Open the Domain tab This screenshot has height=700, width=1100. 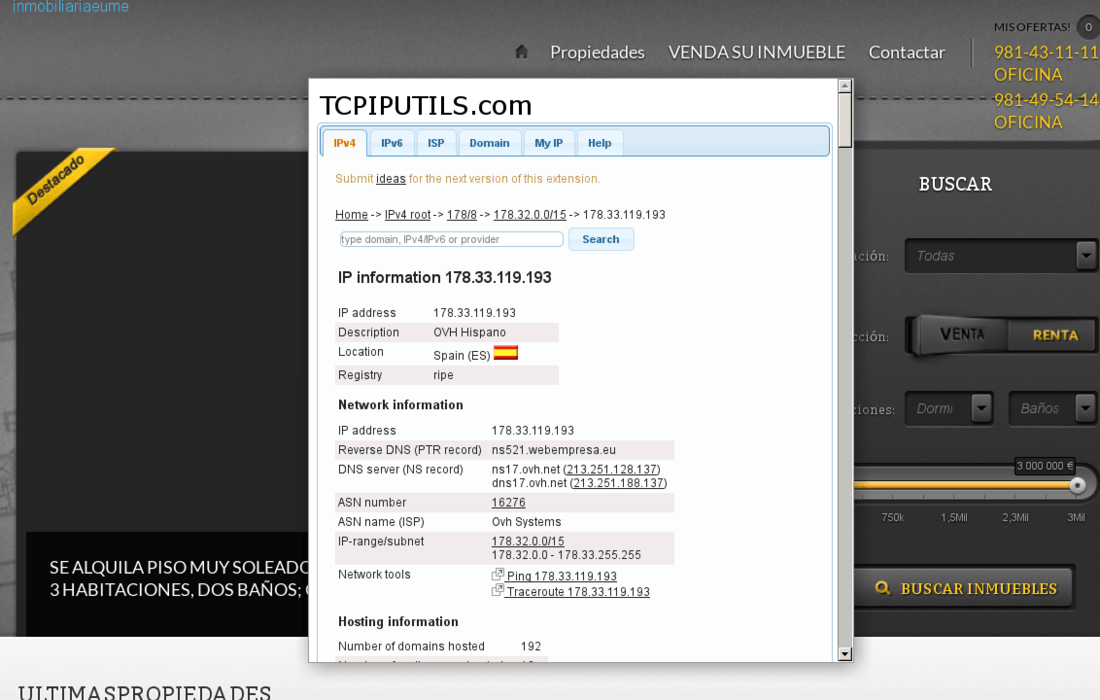click(x=490, y=143)
